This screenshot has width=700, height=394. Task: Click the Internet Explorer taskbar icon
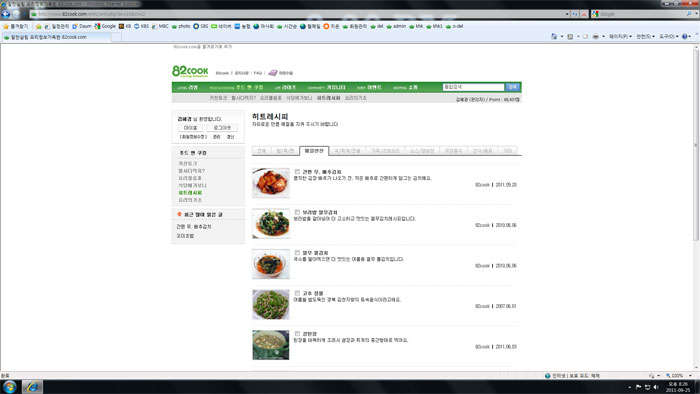click(x=32, y=386)
